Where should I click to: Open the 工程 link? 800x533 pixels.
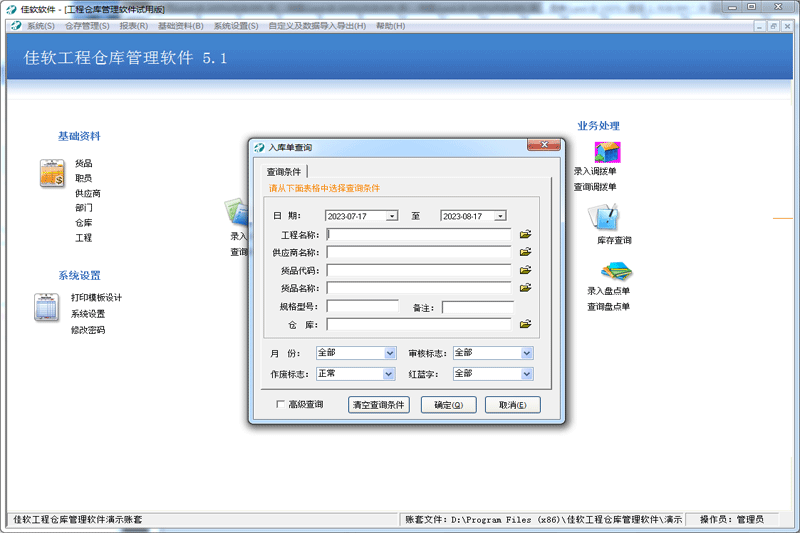[x=84, y=238]
